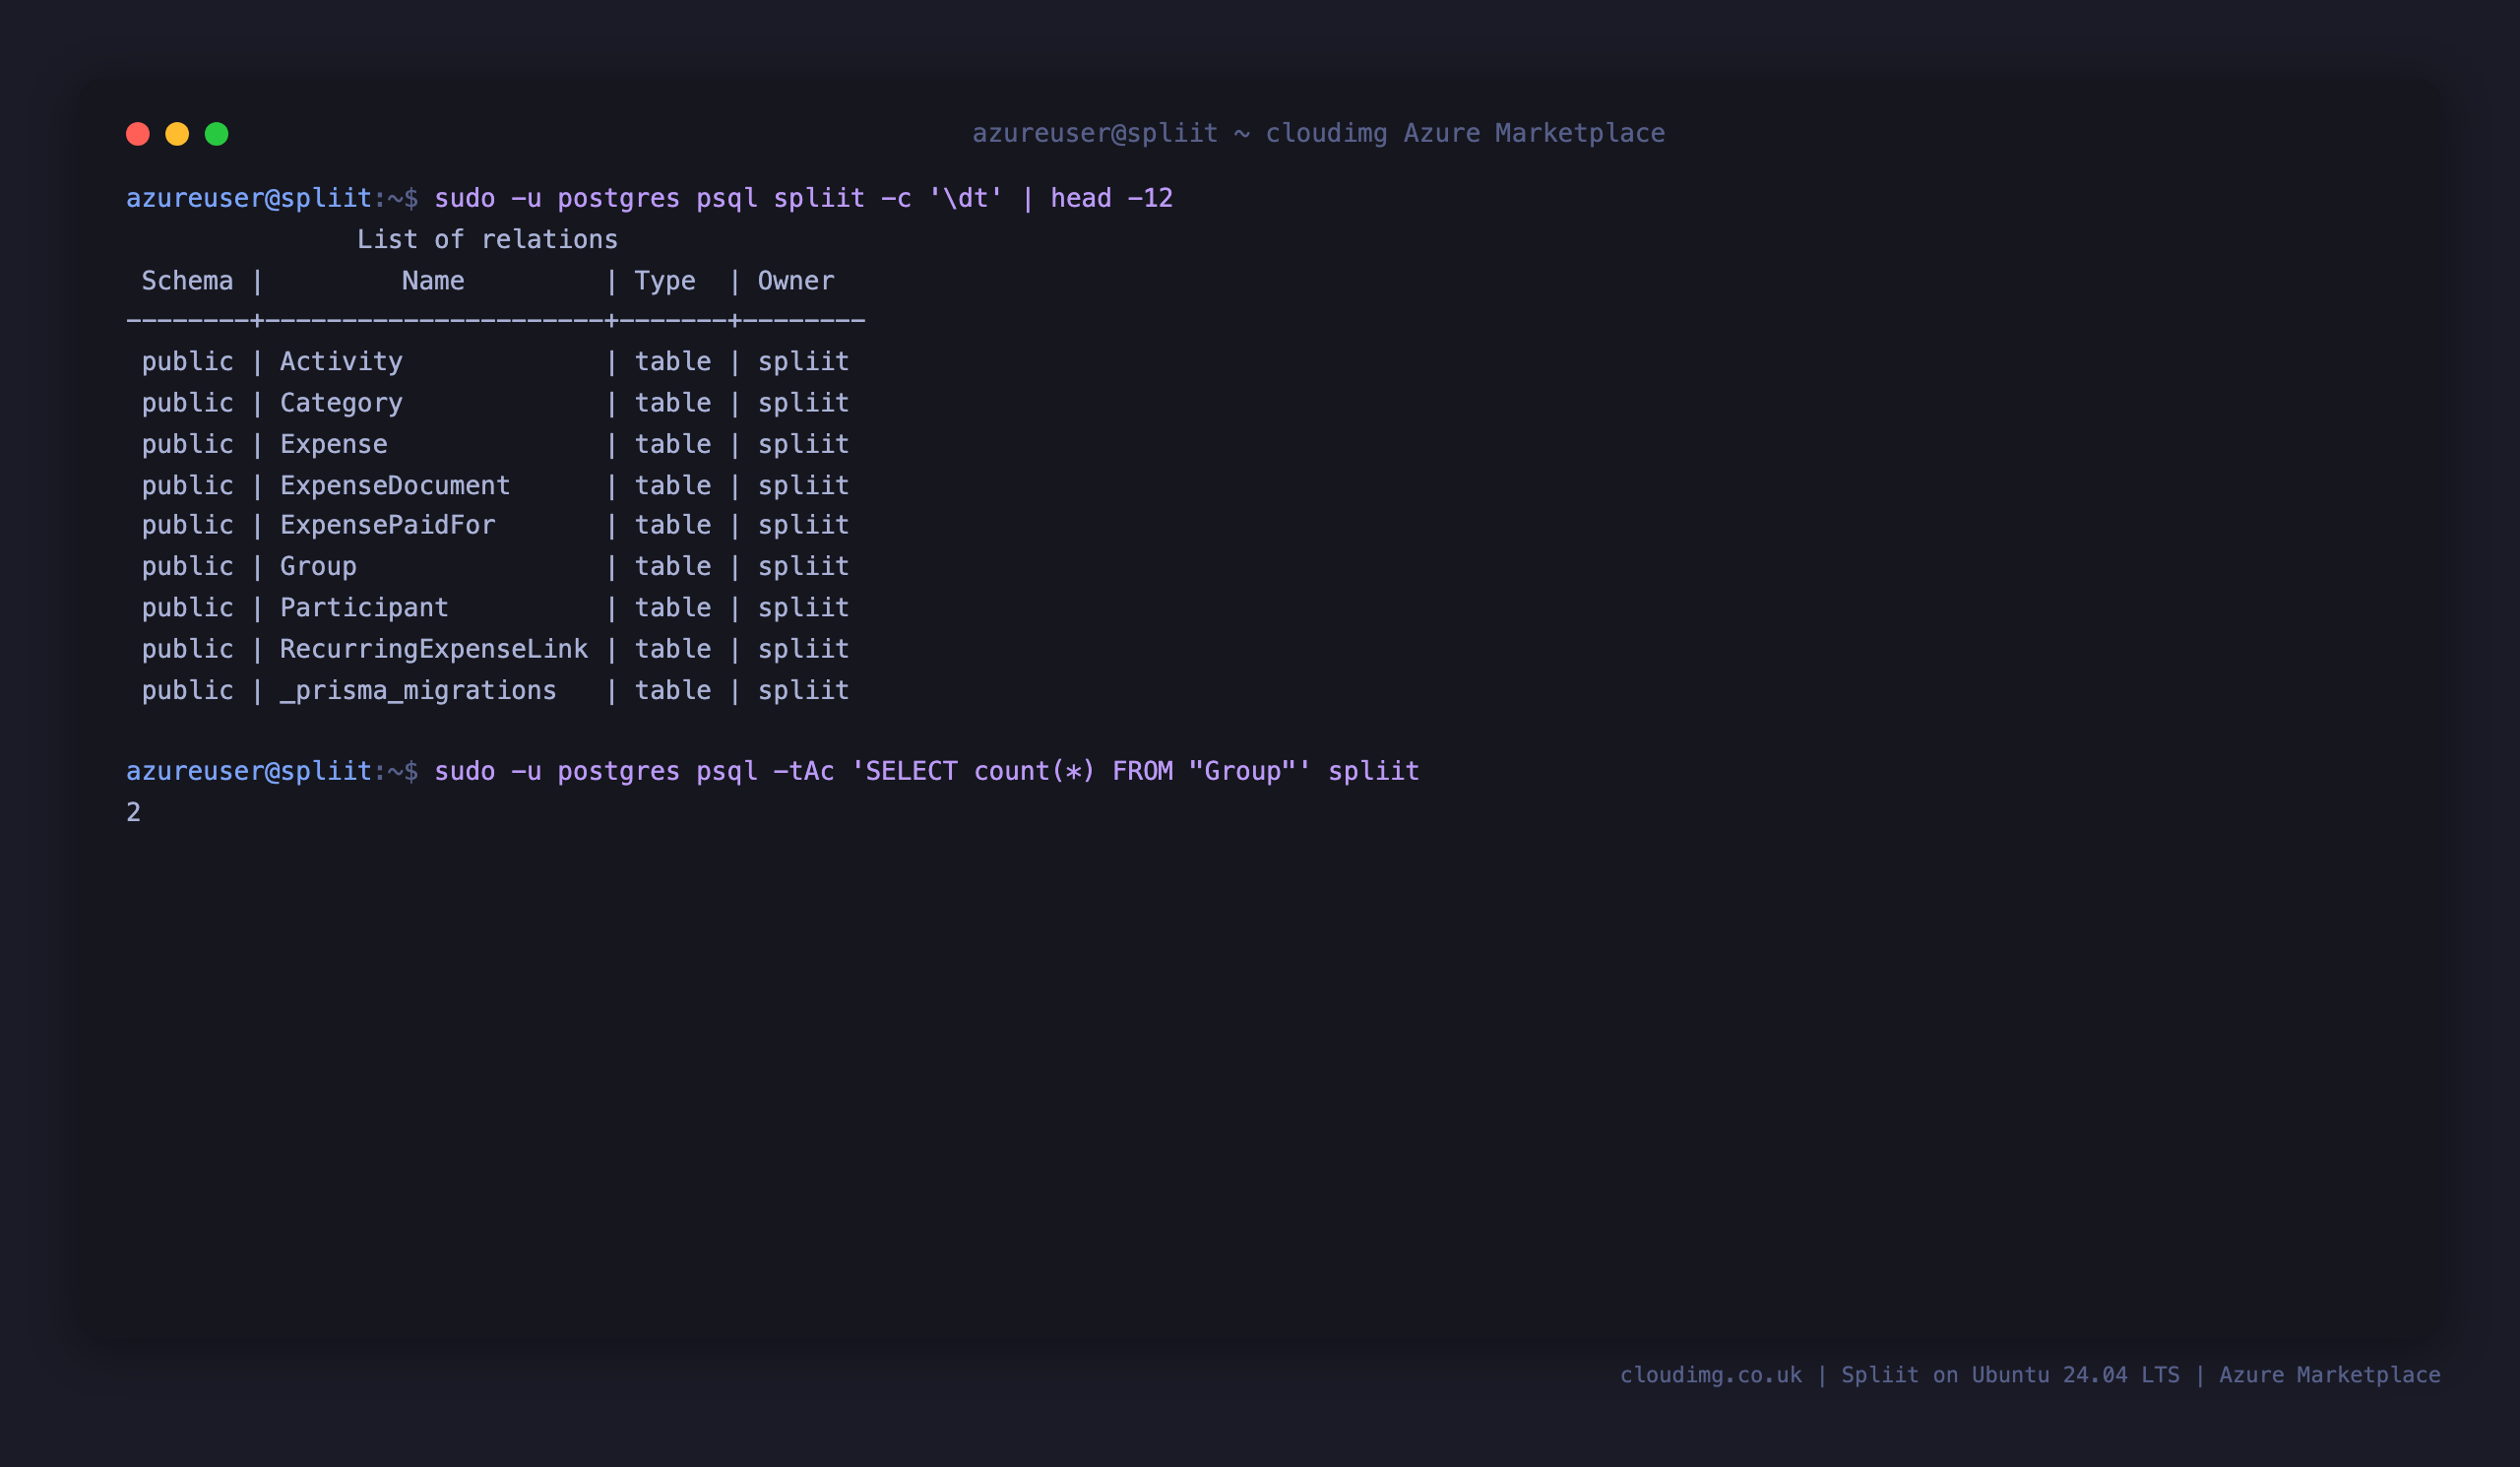Click 'public' in the Participant row

tap(187, 608)
